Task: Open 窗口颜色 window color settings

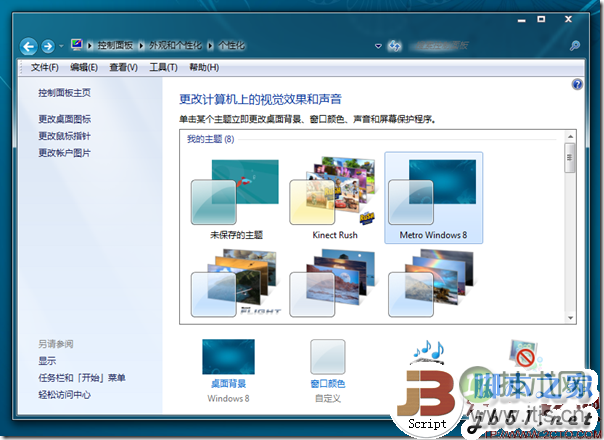Action: click(328, 371)
